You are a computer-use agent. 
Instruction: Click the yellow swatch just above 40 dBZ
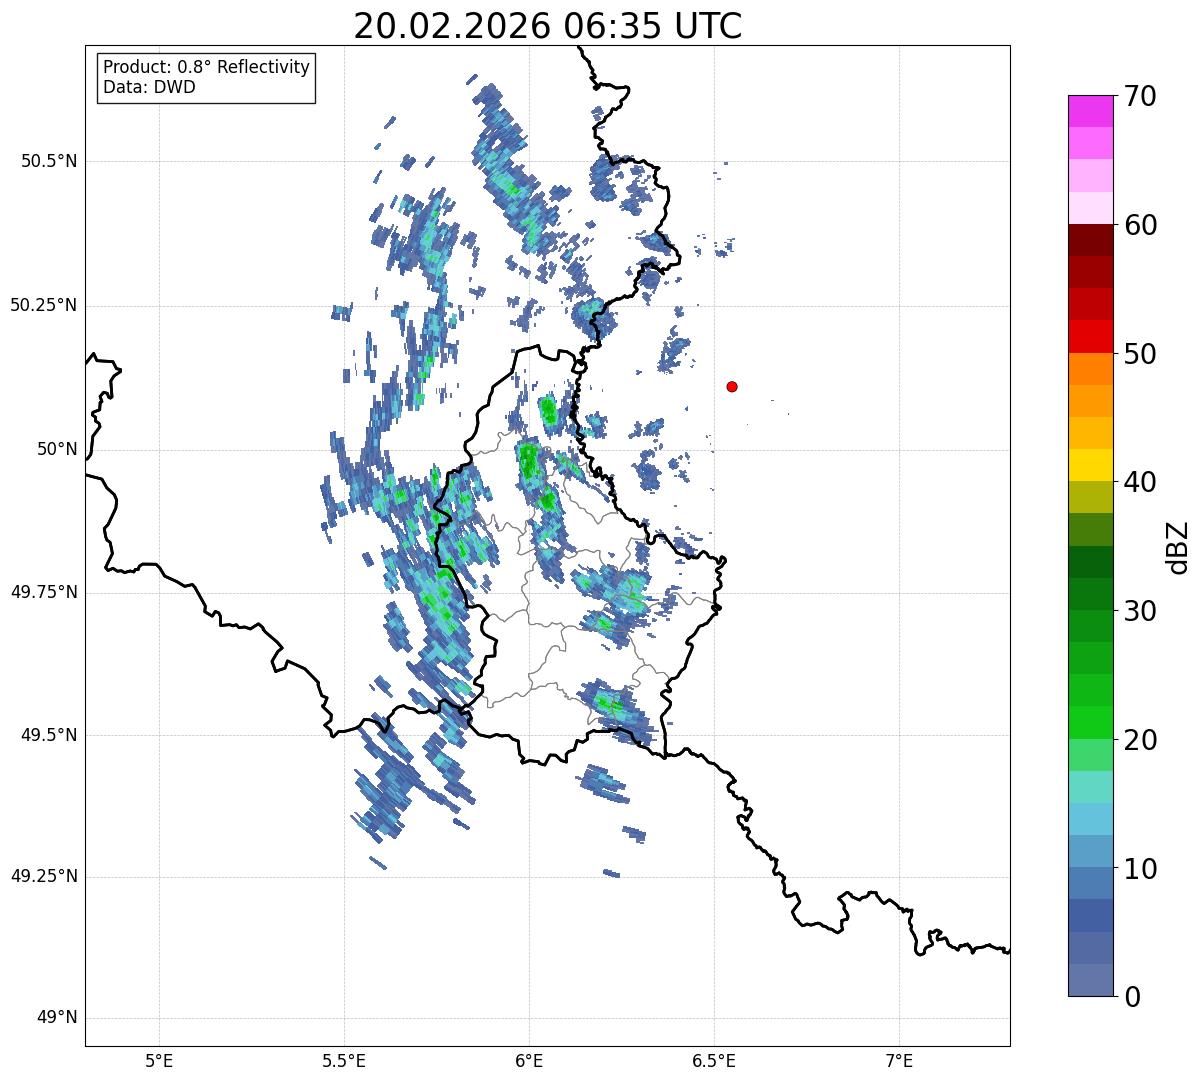[x=1091, y=465]
